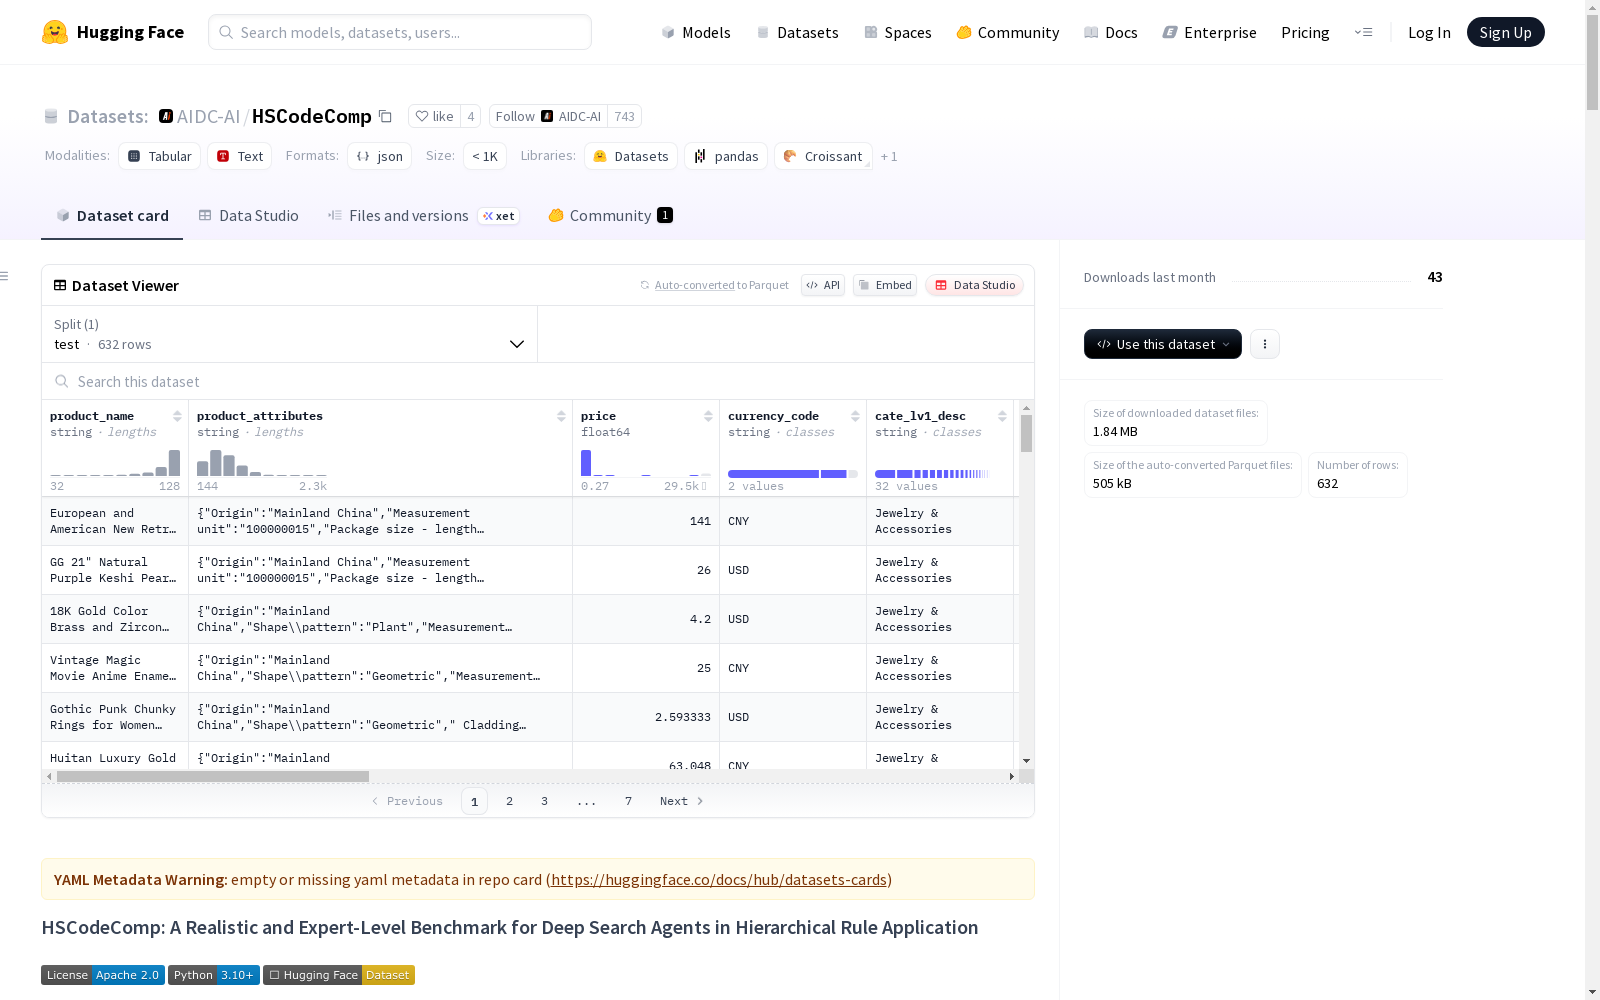The width and height of the screenshot is (1600, 1000).
Task: Click the License Apache 2.0 badge
Action: [102, 975]
